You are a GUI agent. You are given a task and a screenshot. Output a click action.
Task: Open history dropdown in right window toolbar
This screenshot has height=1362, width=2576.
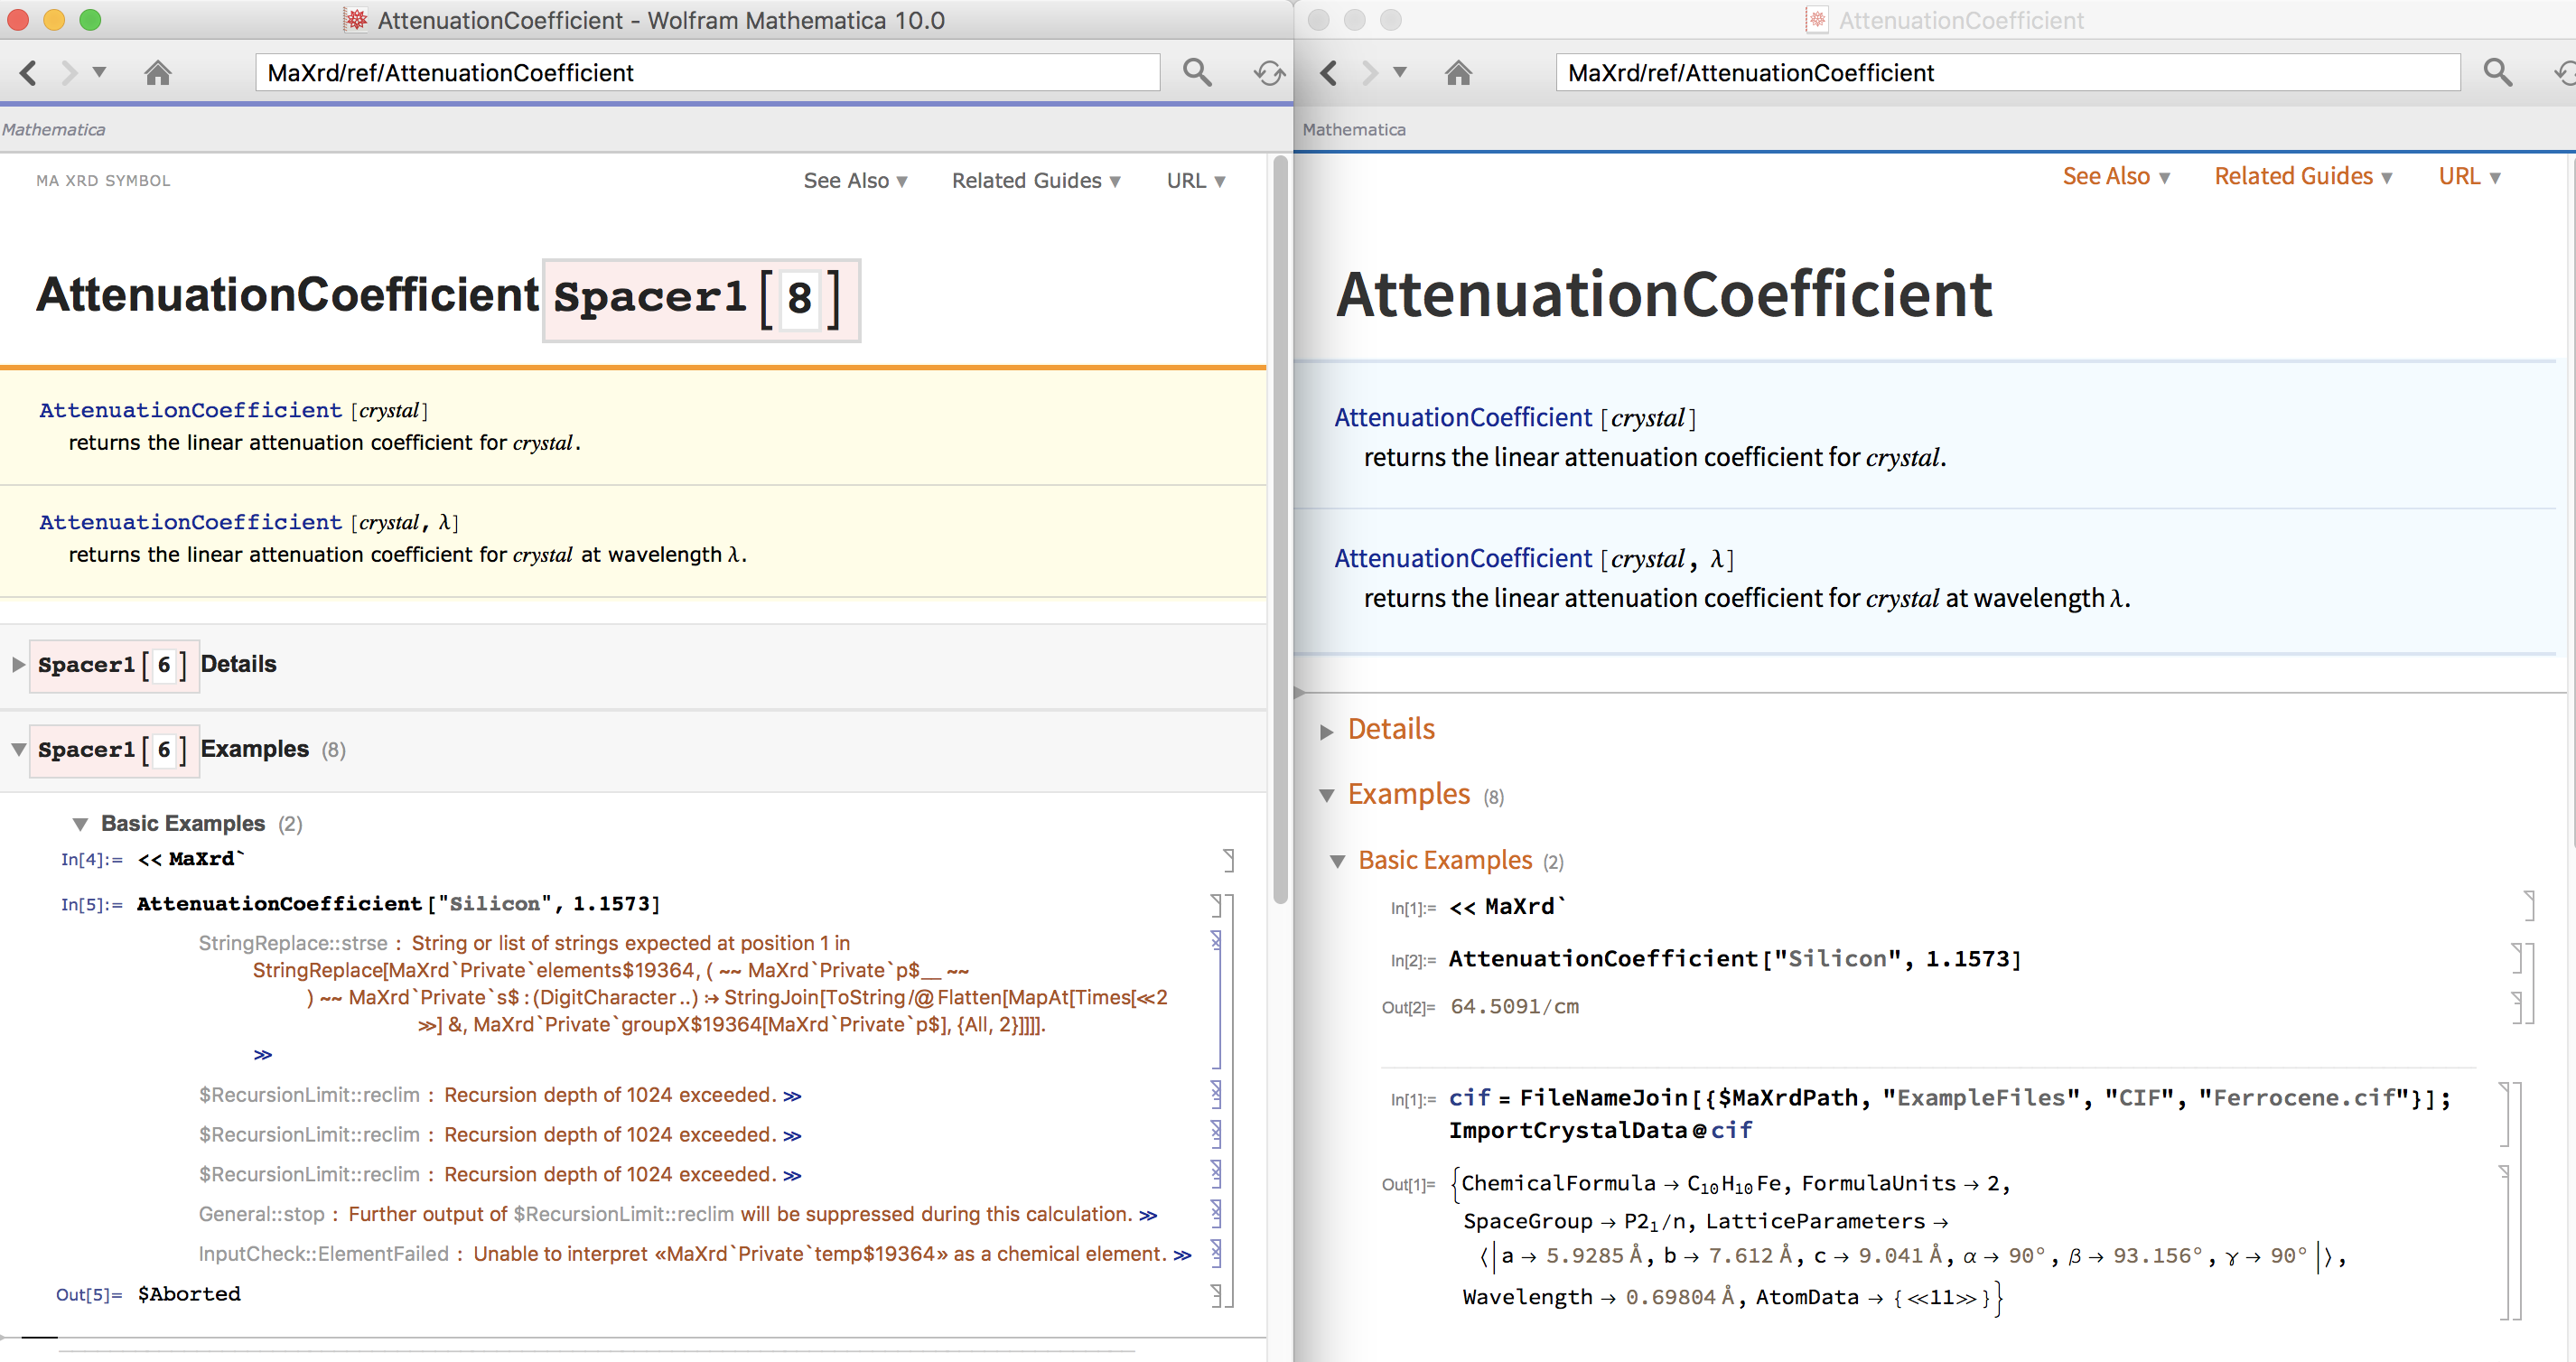(1400, 72)
